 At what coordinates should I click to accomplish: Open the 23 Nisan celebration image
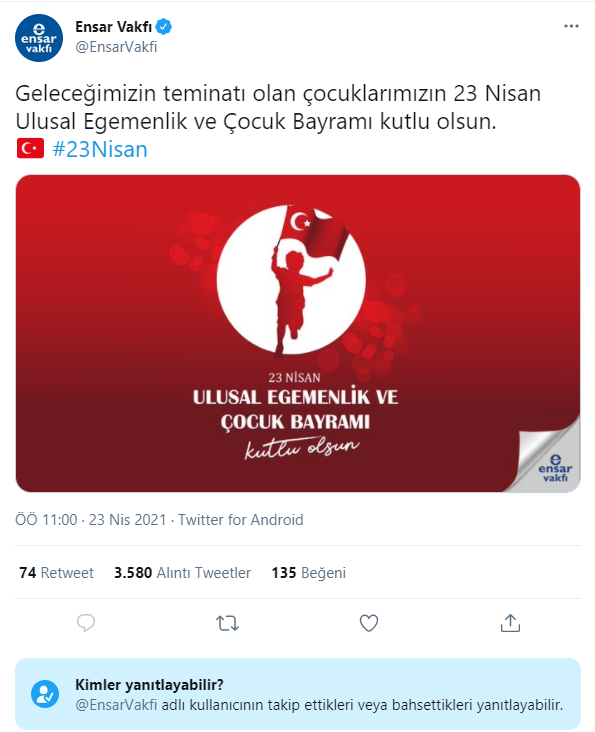coord(298,333)
